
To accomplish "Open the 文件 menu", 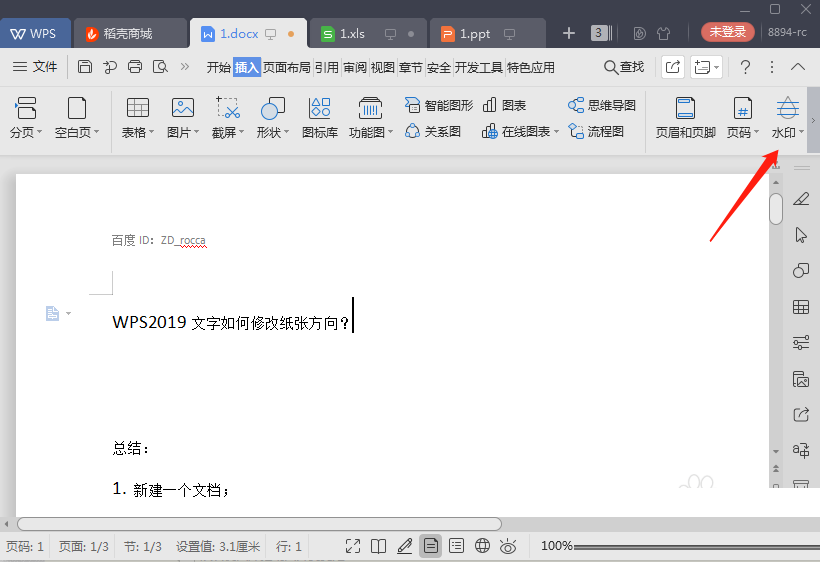I will [35, 67].
